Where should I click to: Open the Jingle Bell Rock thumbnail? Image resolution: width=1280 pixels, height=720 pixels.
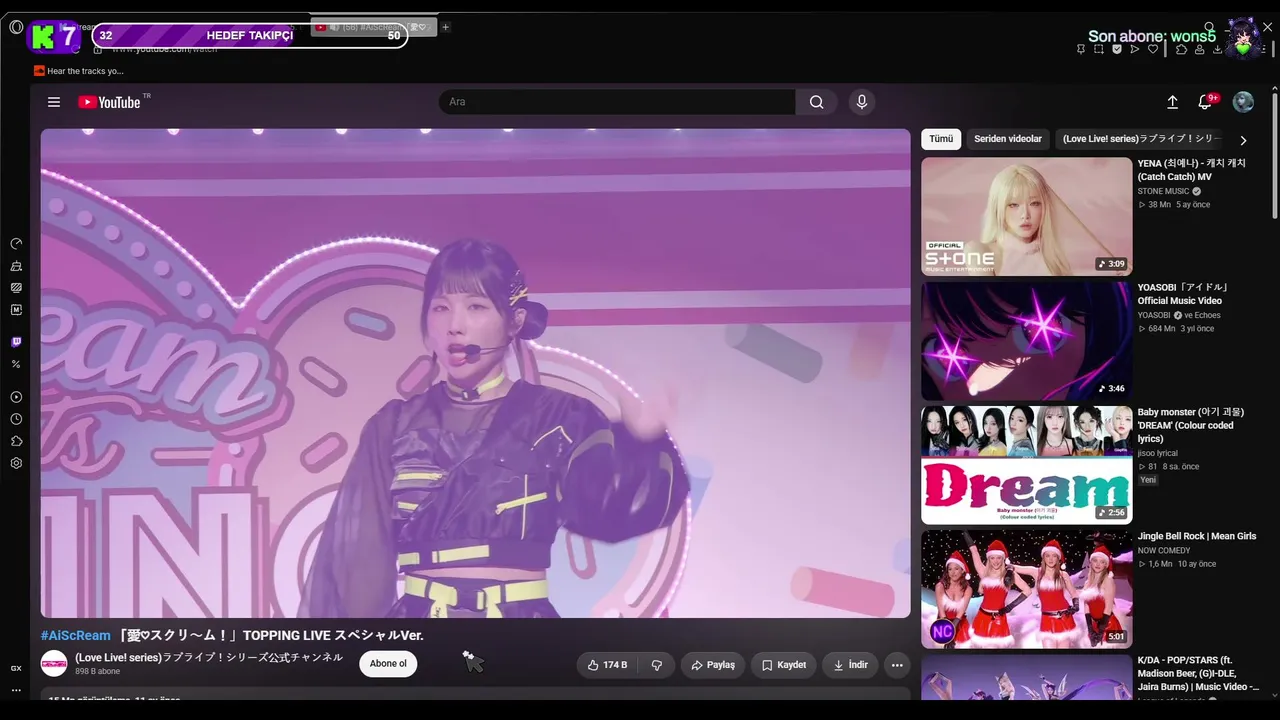pyautogui.click(x=1027, y=589)
